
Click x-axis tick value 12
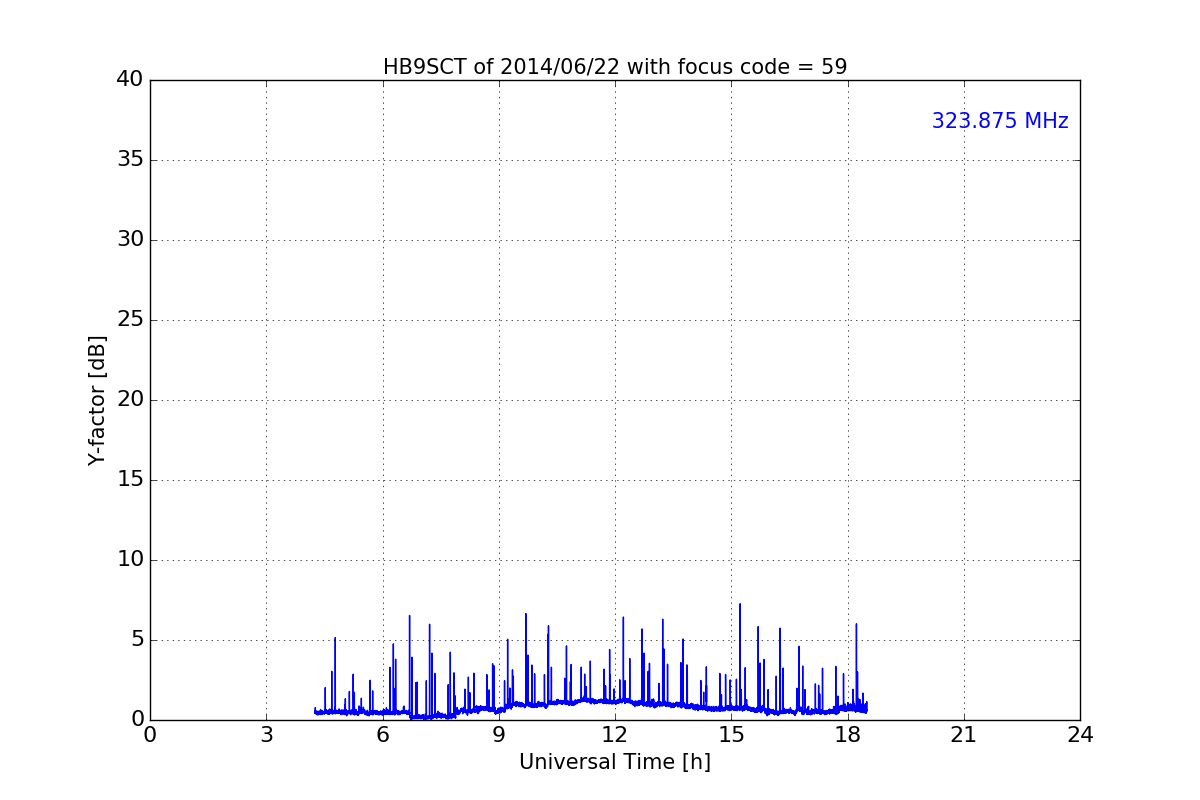point(615,735)
